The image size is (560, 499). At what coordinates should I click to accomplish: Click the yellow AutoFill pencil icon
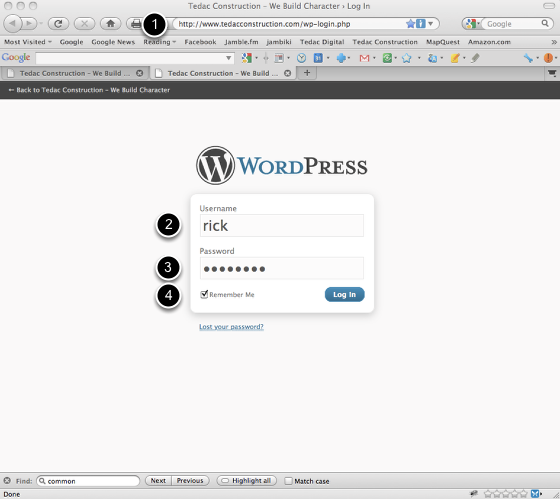(455, 58)
